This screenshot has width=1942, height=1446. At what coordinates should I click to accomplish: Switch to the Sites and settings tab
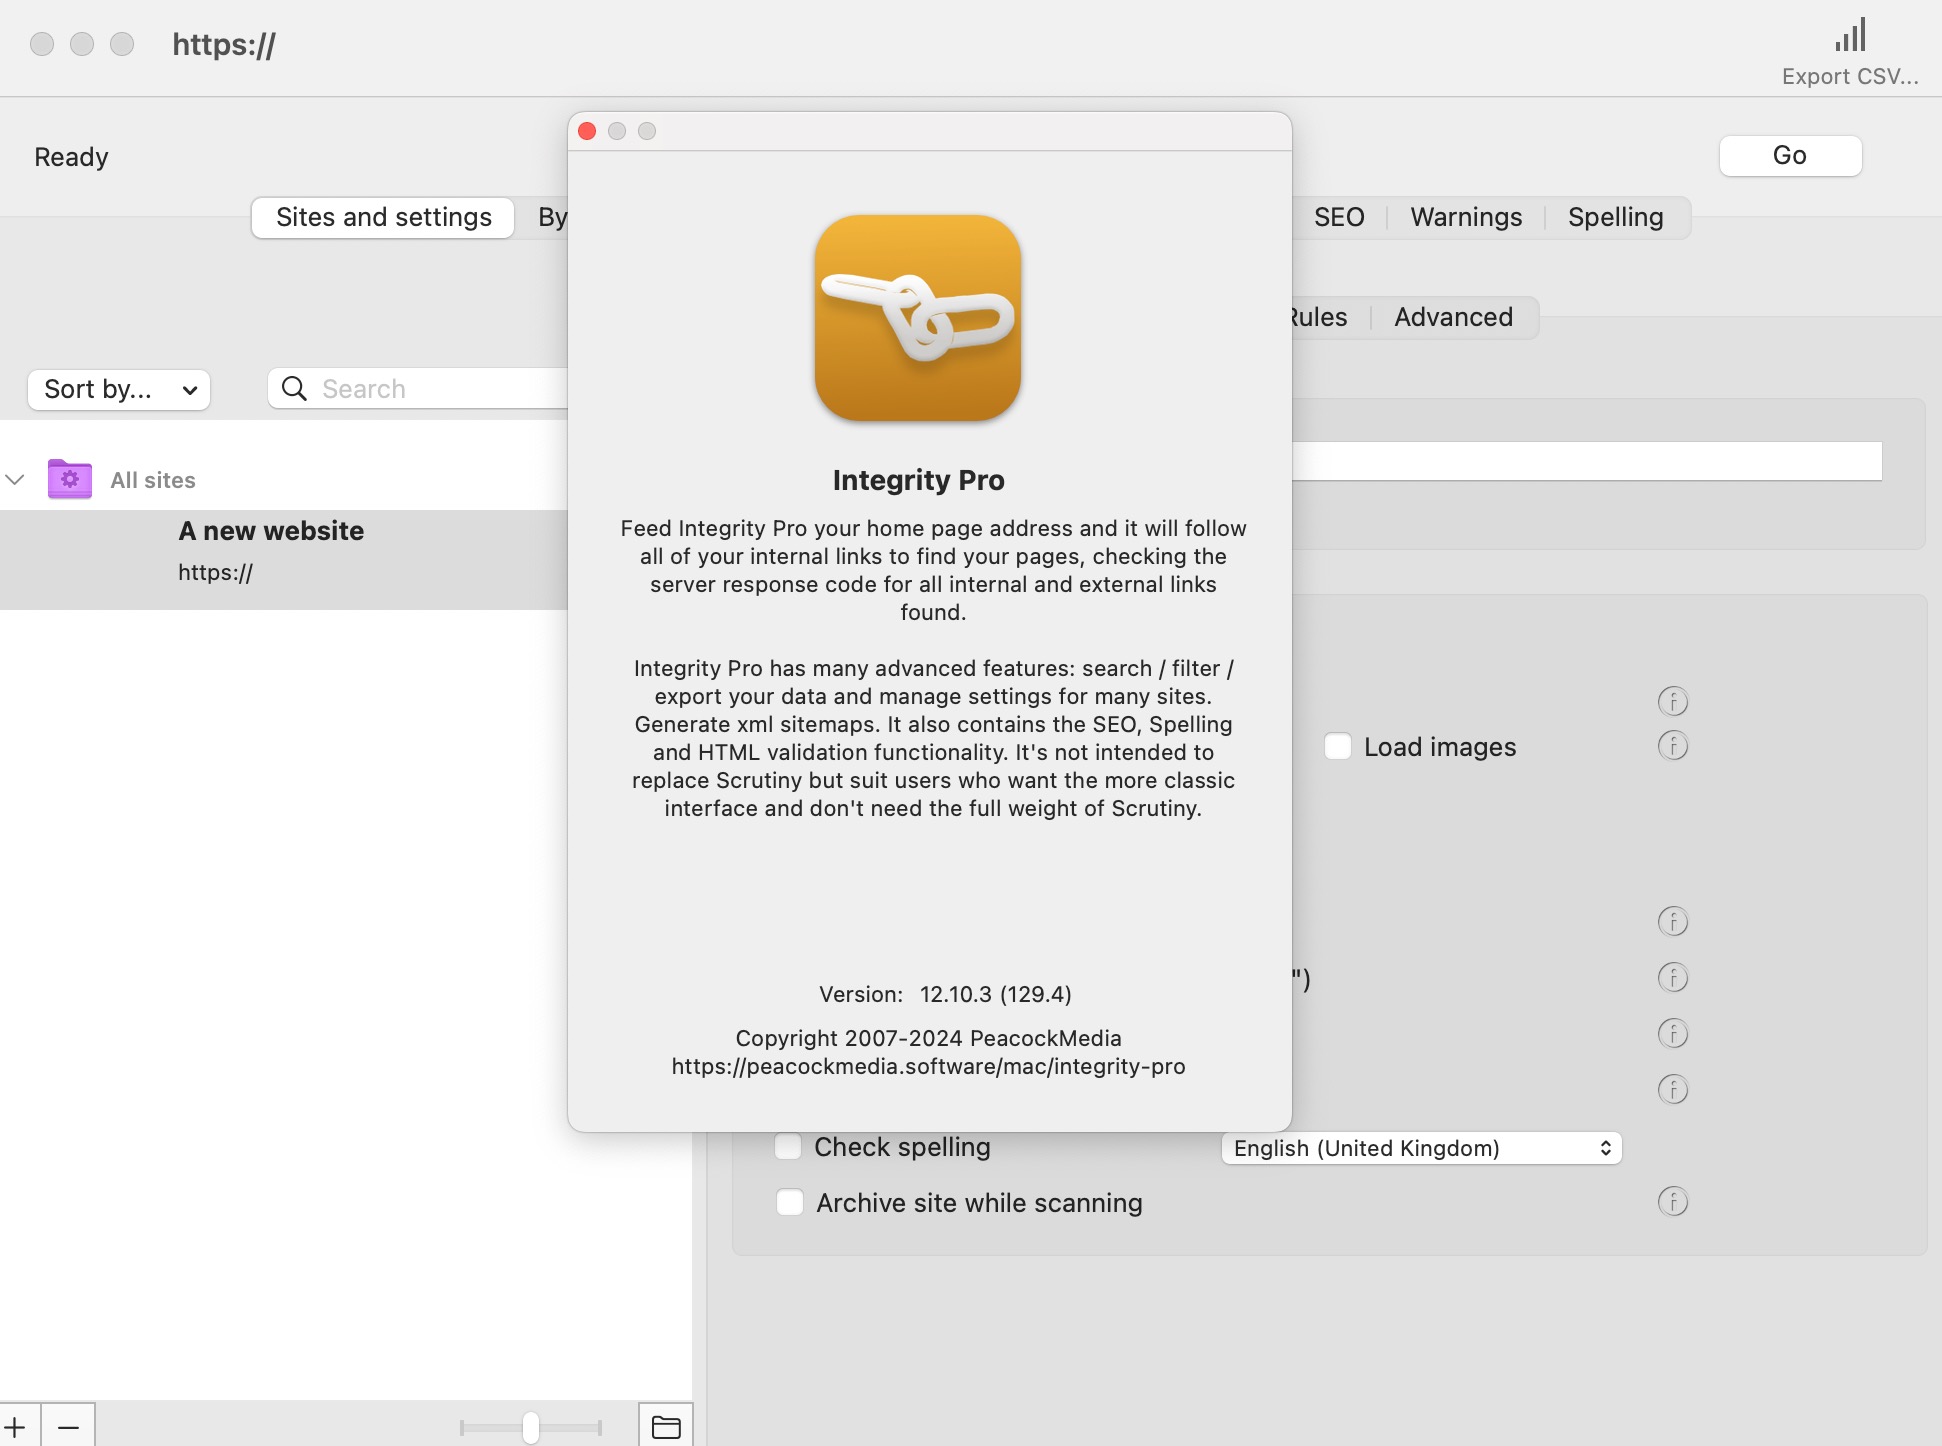[x=383, y=217]
